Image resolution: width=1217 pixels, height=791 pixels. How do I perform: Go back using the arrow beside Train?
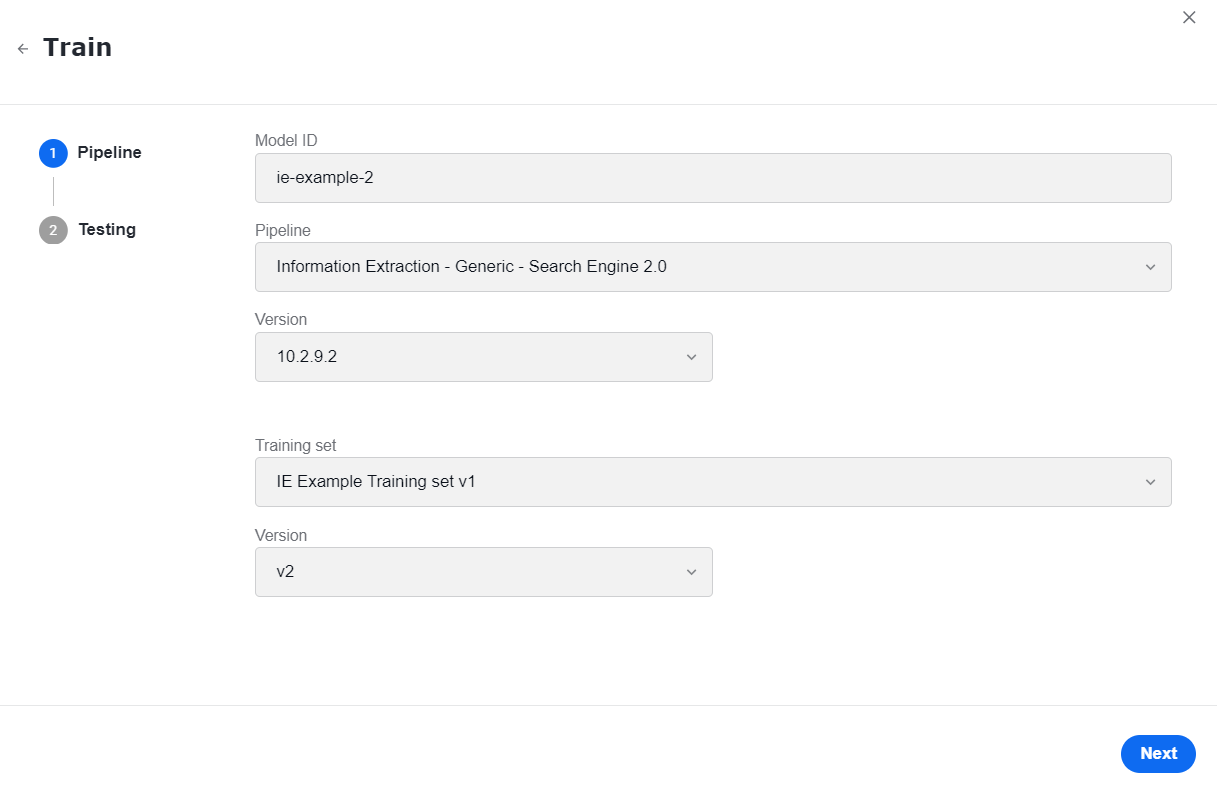[23, 49]
